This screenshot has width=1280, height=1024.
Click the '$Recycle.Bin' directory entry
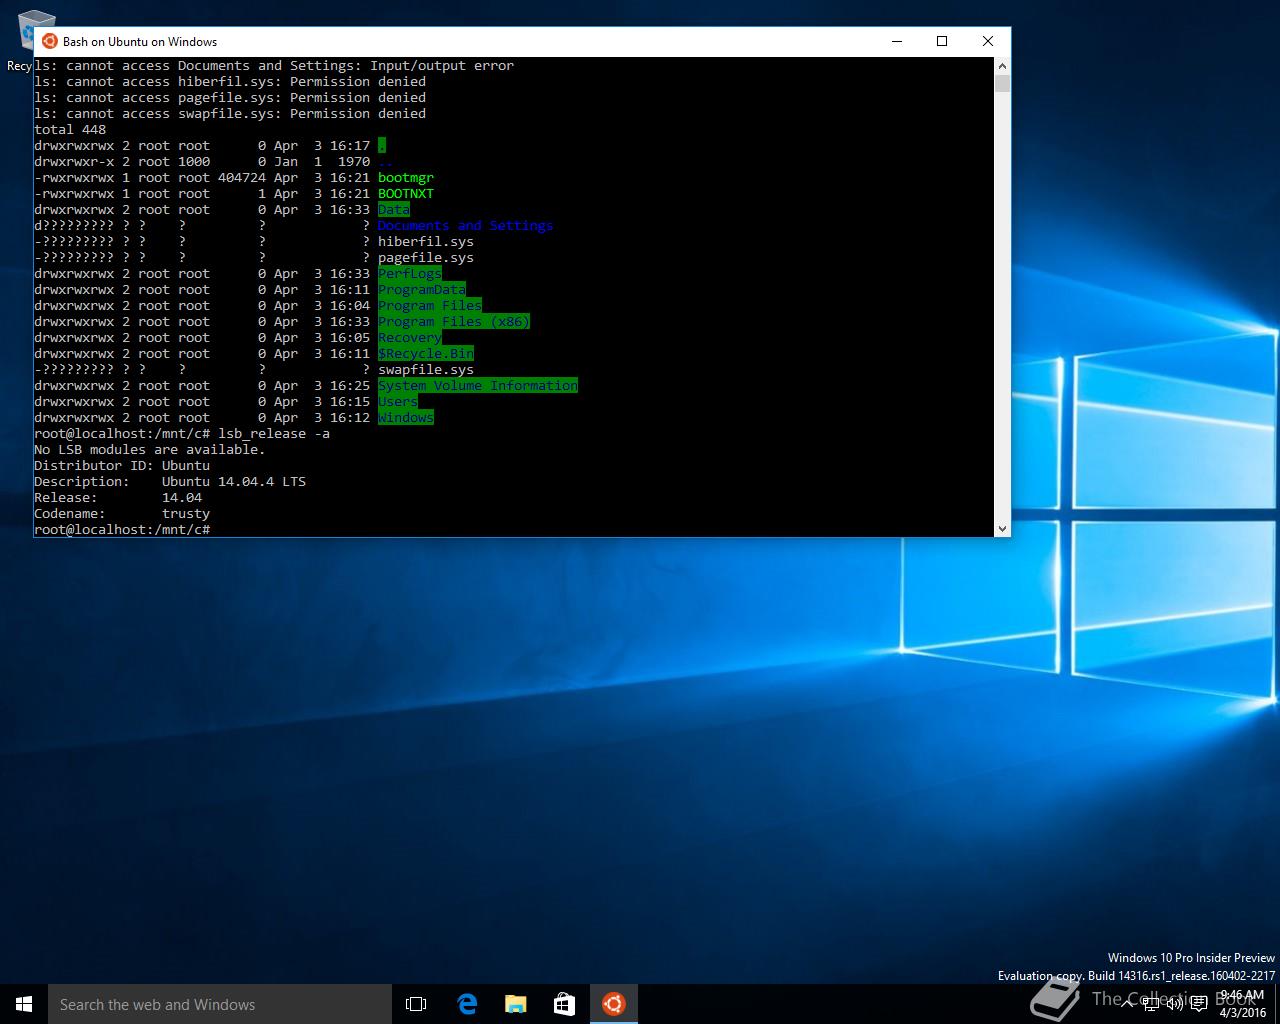426,353
